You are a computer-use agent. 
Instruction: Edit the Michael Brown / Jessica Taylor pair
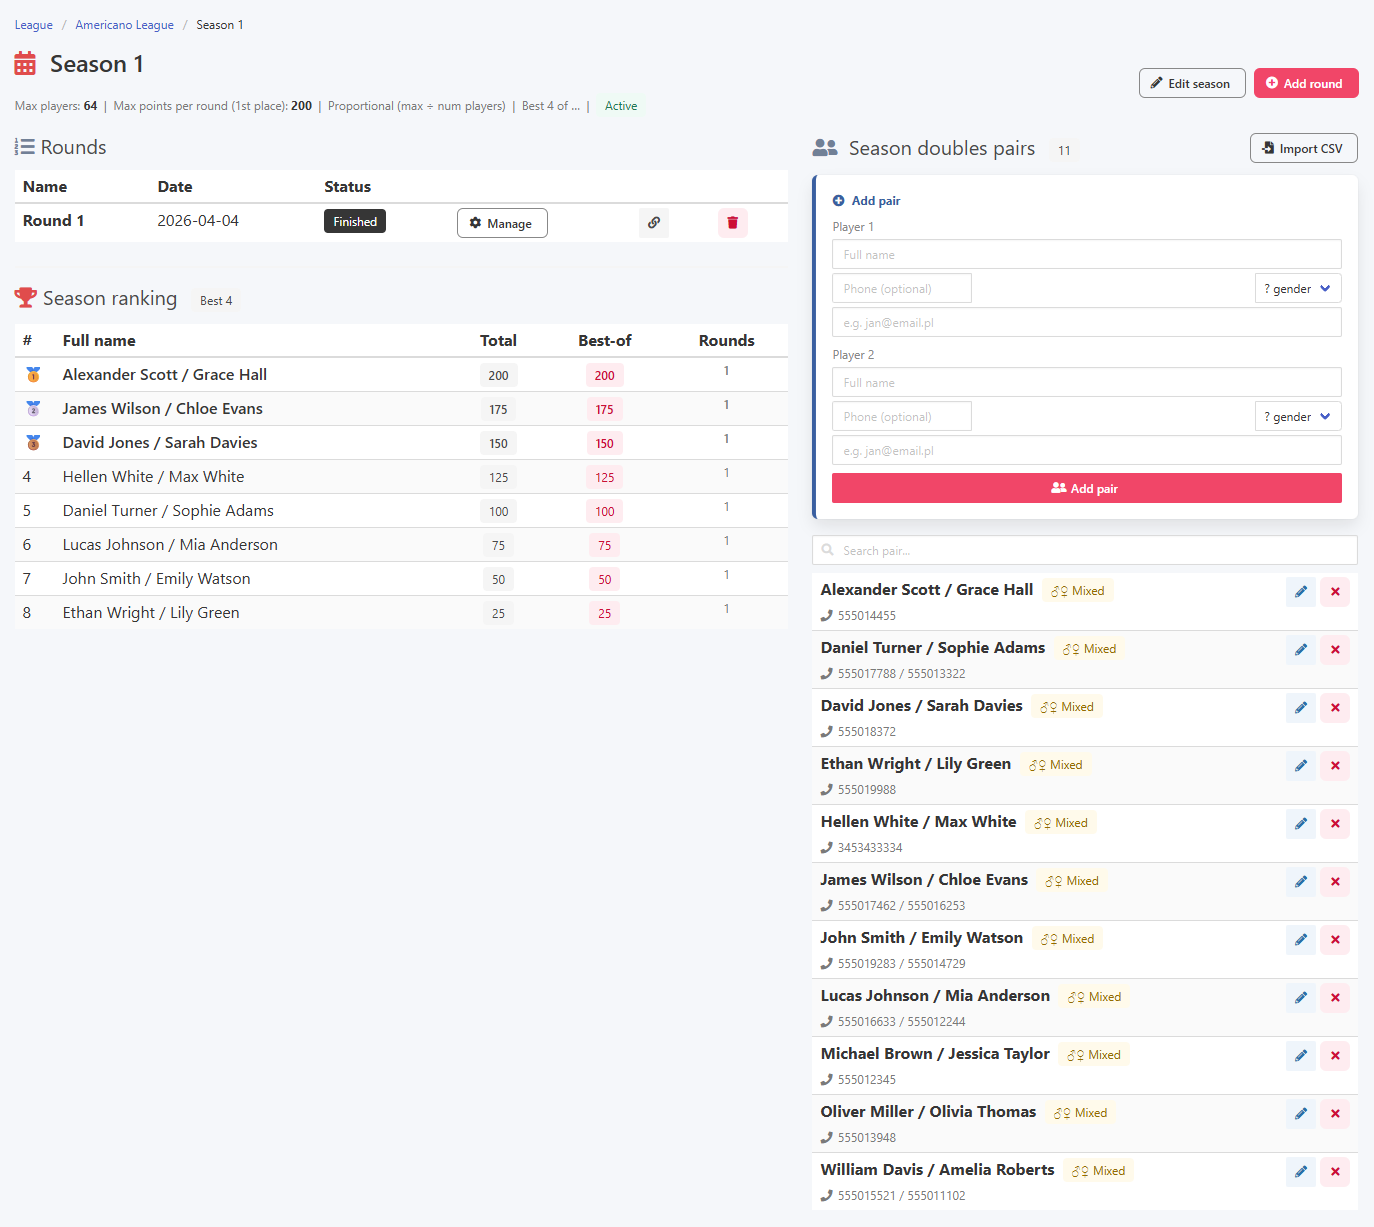tap(1301, 1056)
